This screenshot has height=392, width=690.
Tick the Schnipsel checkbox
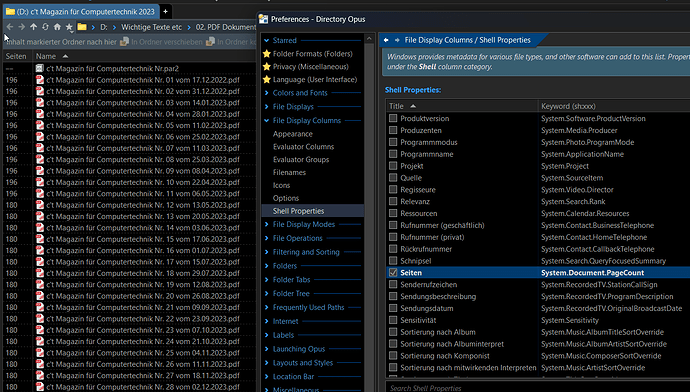pos(393,261)
